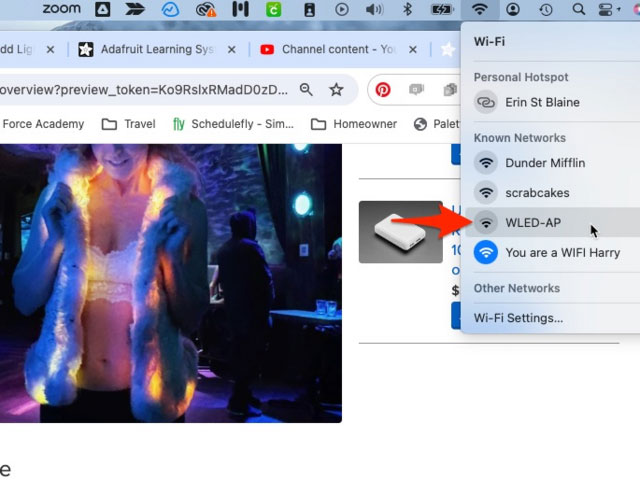
Task: Bookmark this page with star icon
Action: click(x=336, y=89)
